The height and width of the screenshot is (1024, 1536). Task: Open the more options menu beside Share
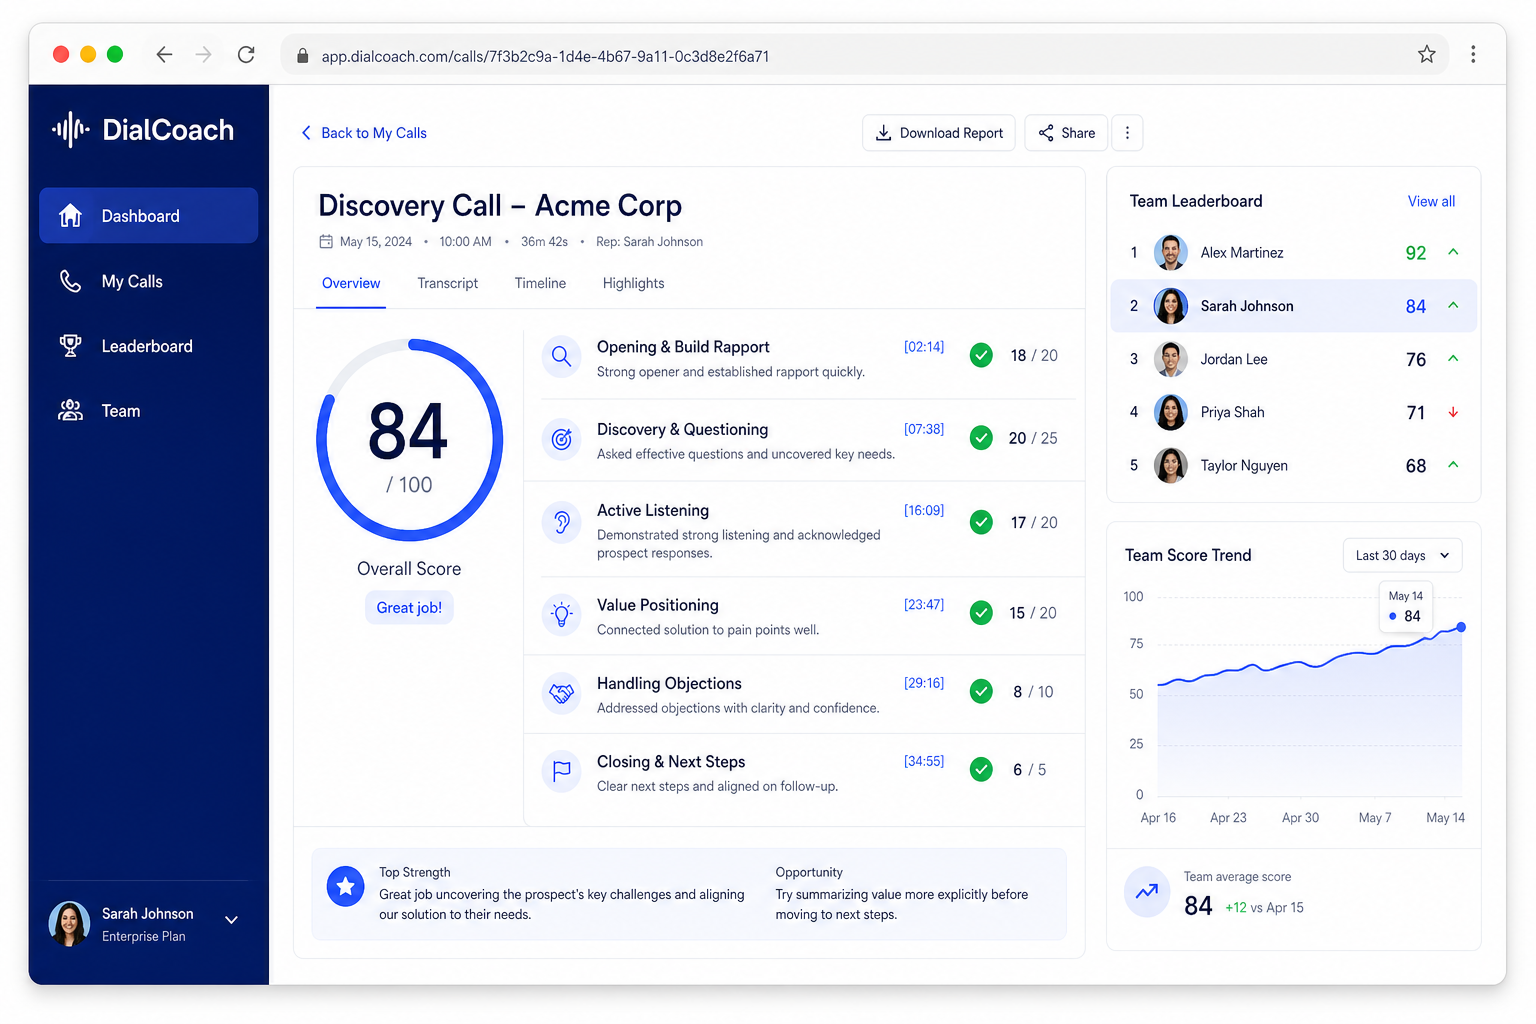click(1127, 133)
